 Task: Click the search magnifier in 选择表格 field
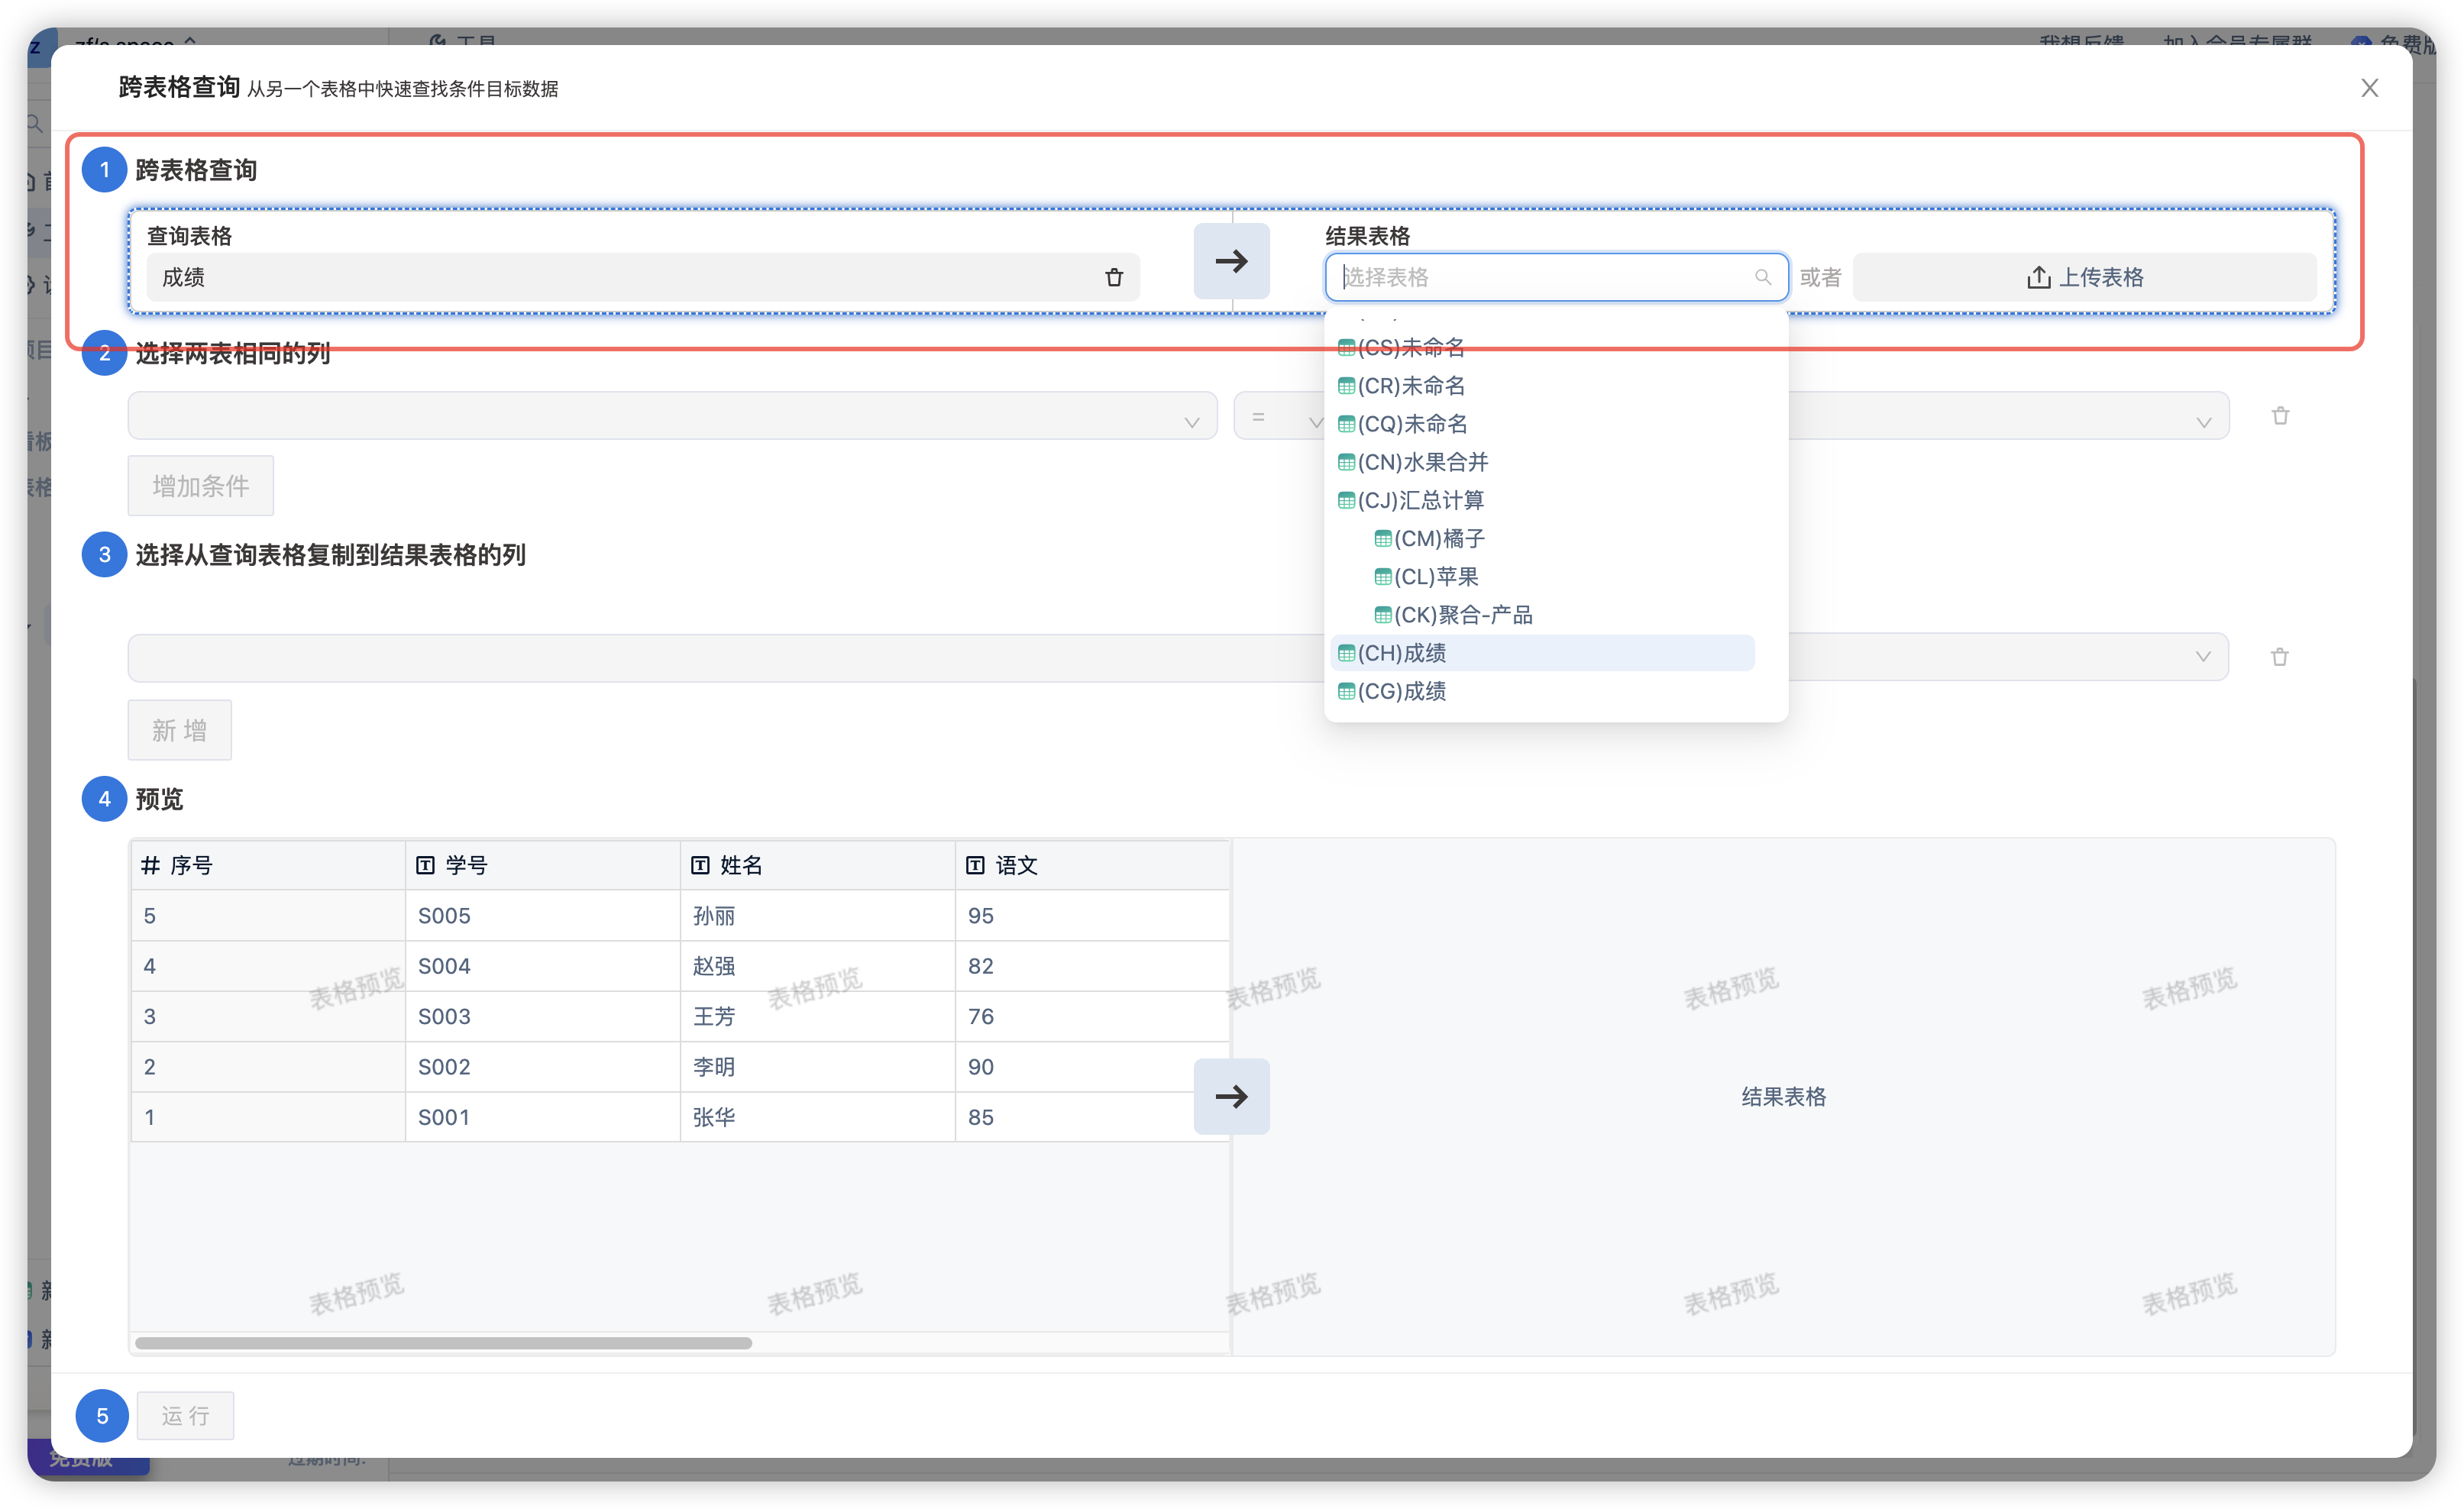coord(1762,277)
